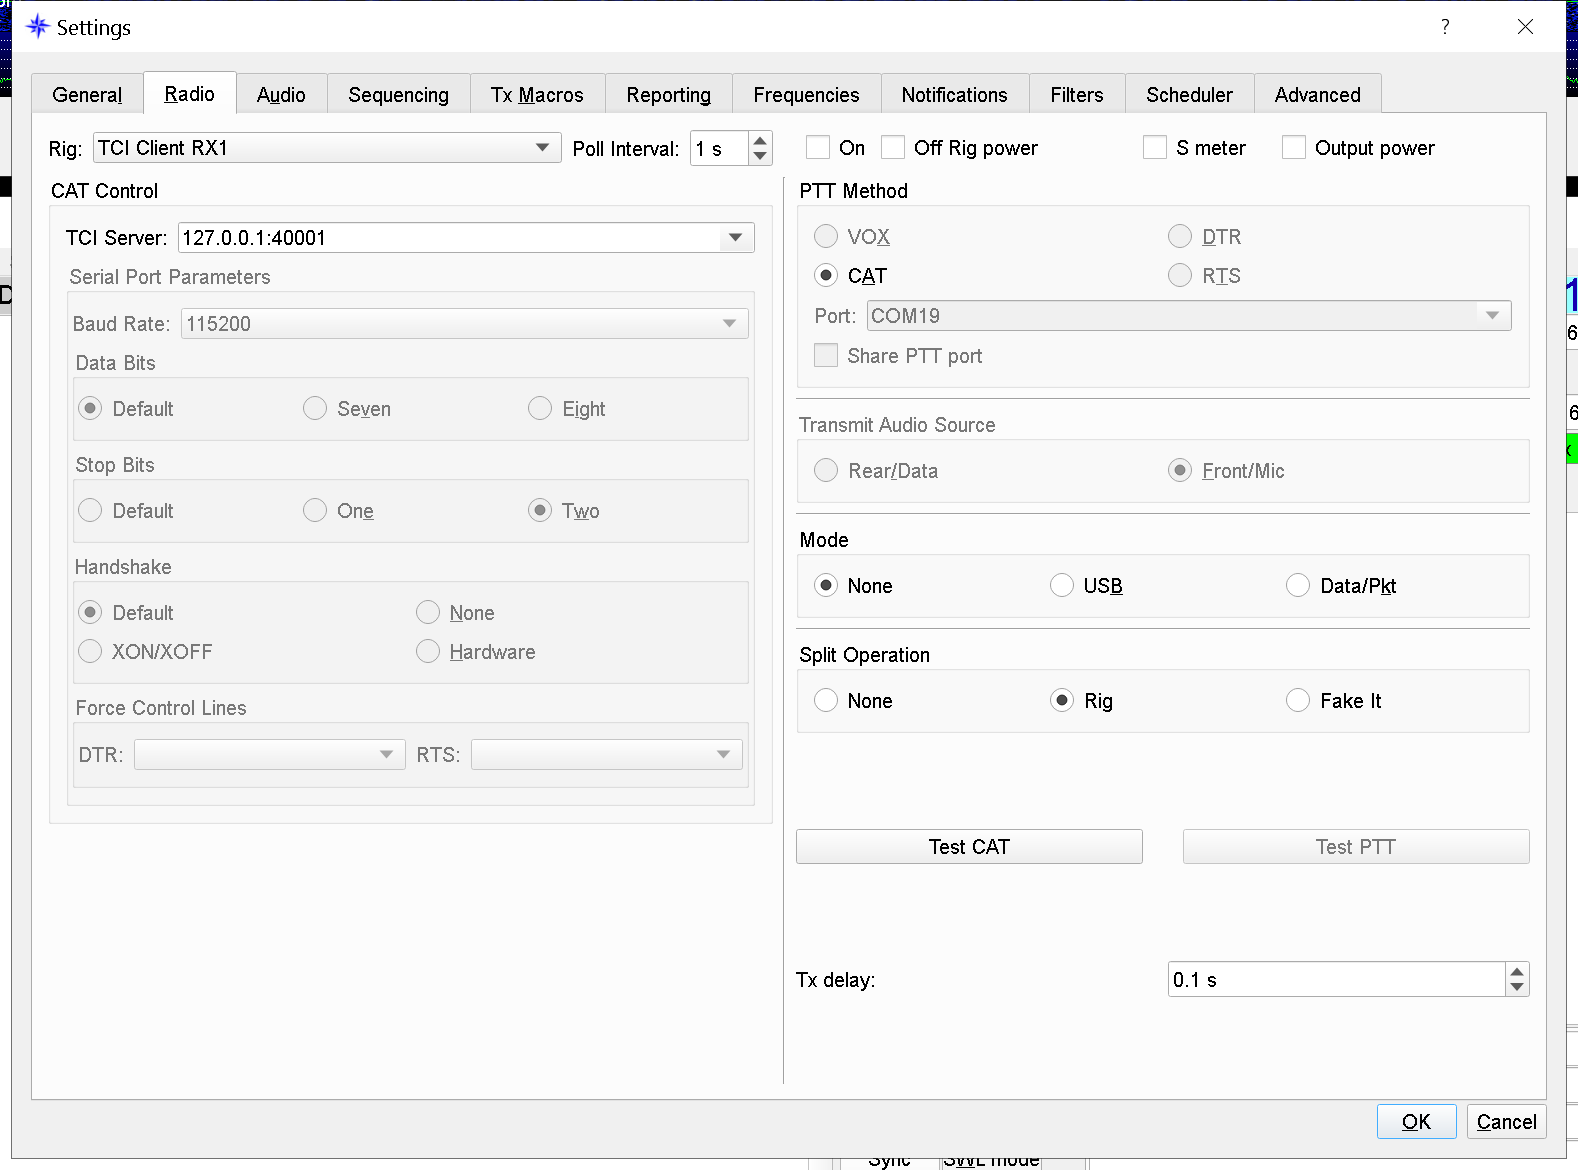Viewport: 1578px width, 1170px height.
Task: Increase Tx delay with up arrow
Action: click(1517, 971)
